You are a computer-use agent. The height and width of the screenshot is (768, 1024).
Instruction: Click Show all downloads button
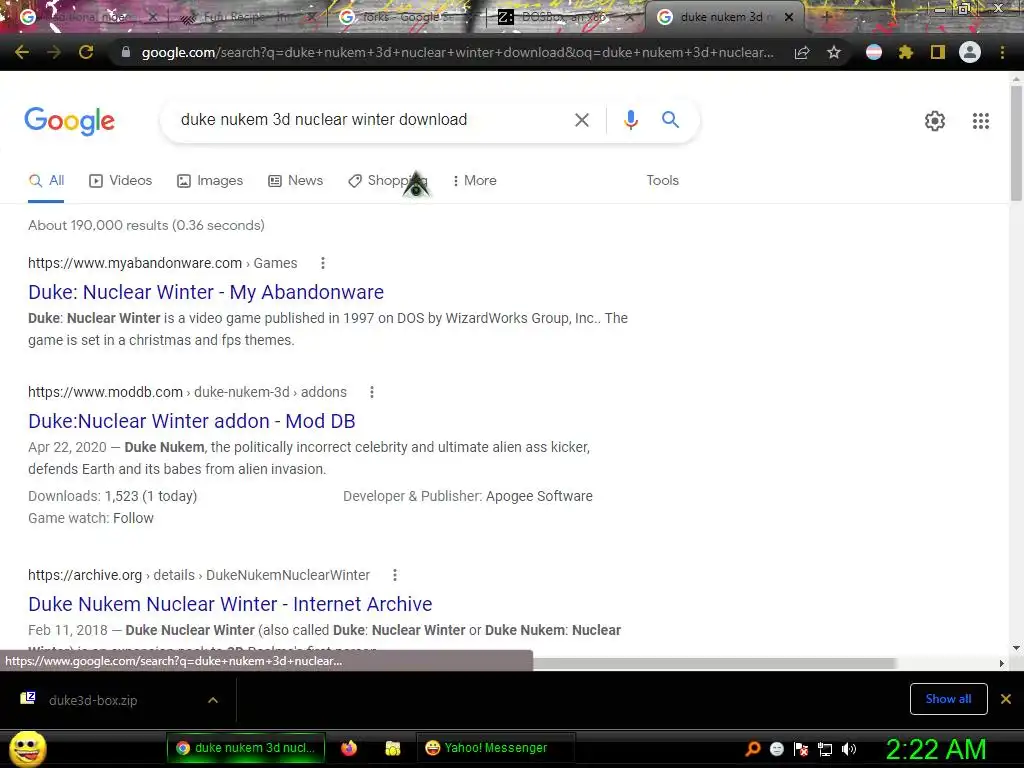pos(948,699)
